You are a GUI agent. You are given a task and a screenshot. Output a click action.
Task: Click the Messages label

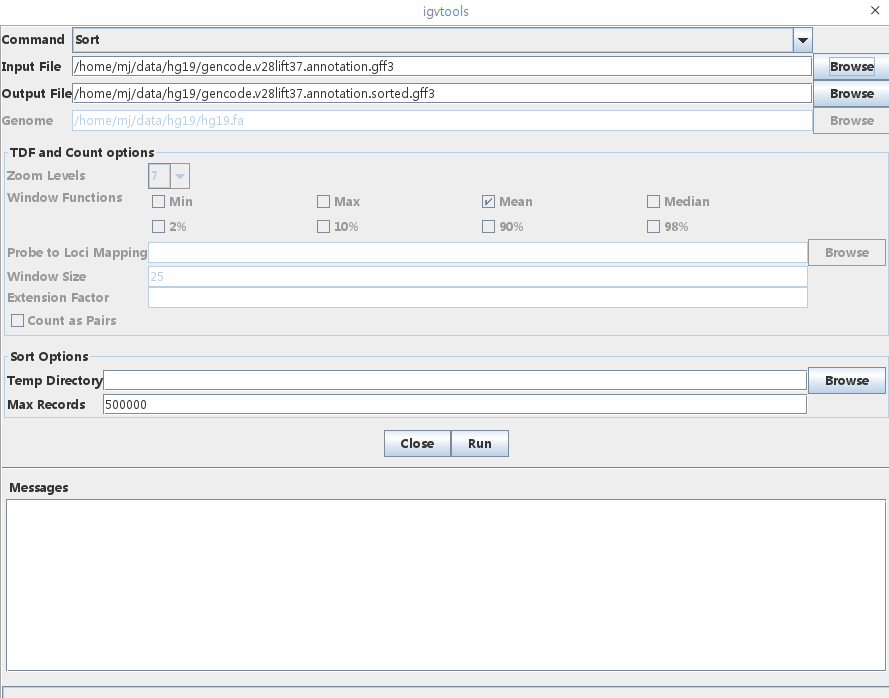click(x=39, y=488)
